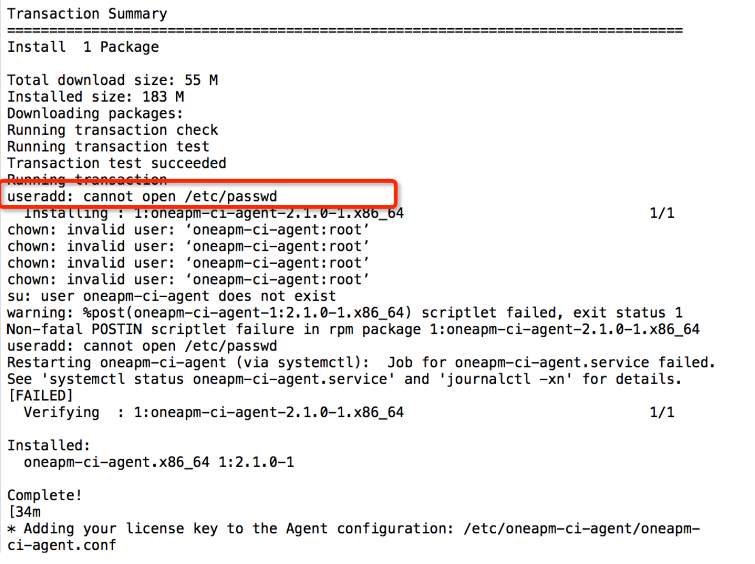Click the 'Complete!' message
The height and width of the screenshot is (564, 755).
[x=45, y=496]
